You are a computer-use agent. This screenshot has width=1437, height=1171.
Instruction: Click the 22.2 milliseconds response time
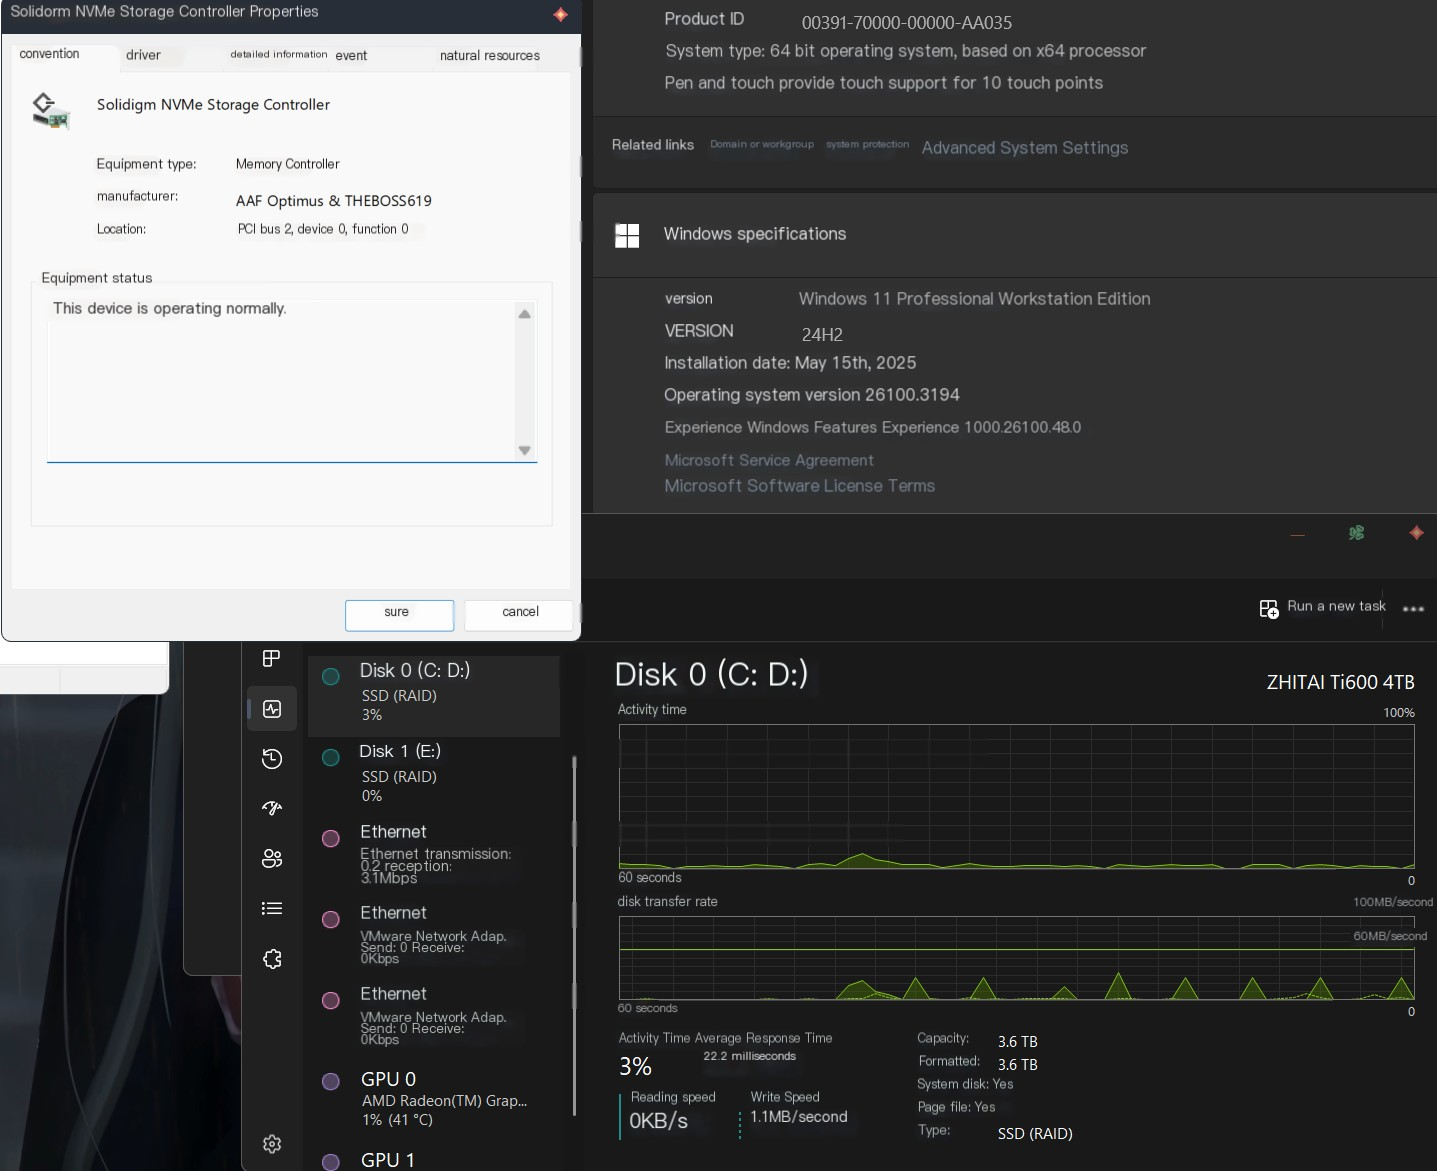click(x=749, y=1056)
